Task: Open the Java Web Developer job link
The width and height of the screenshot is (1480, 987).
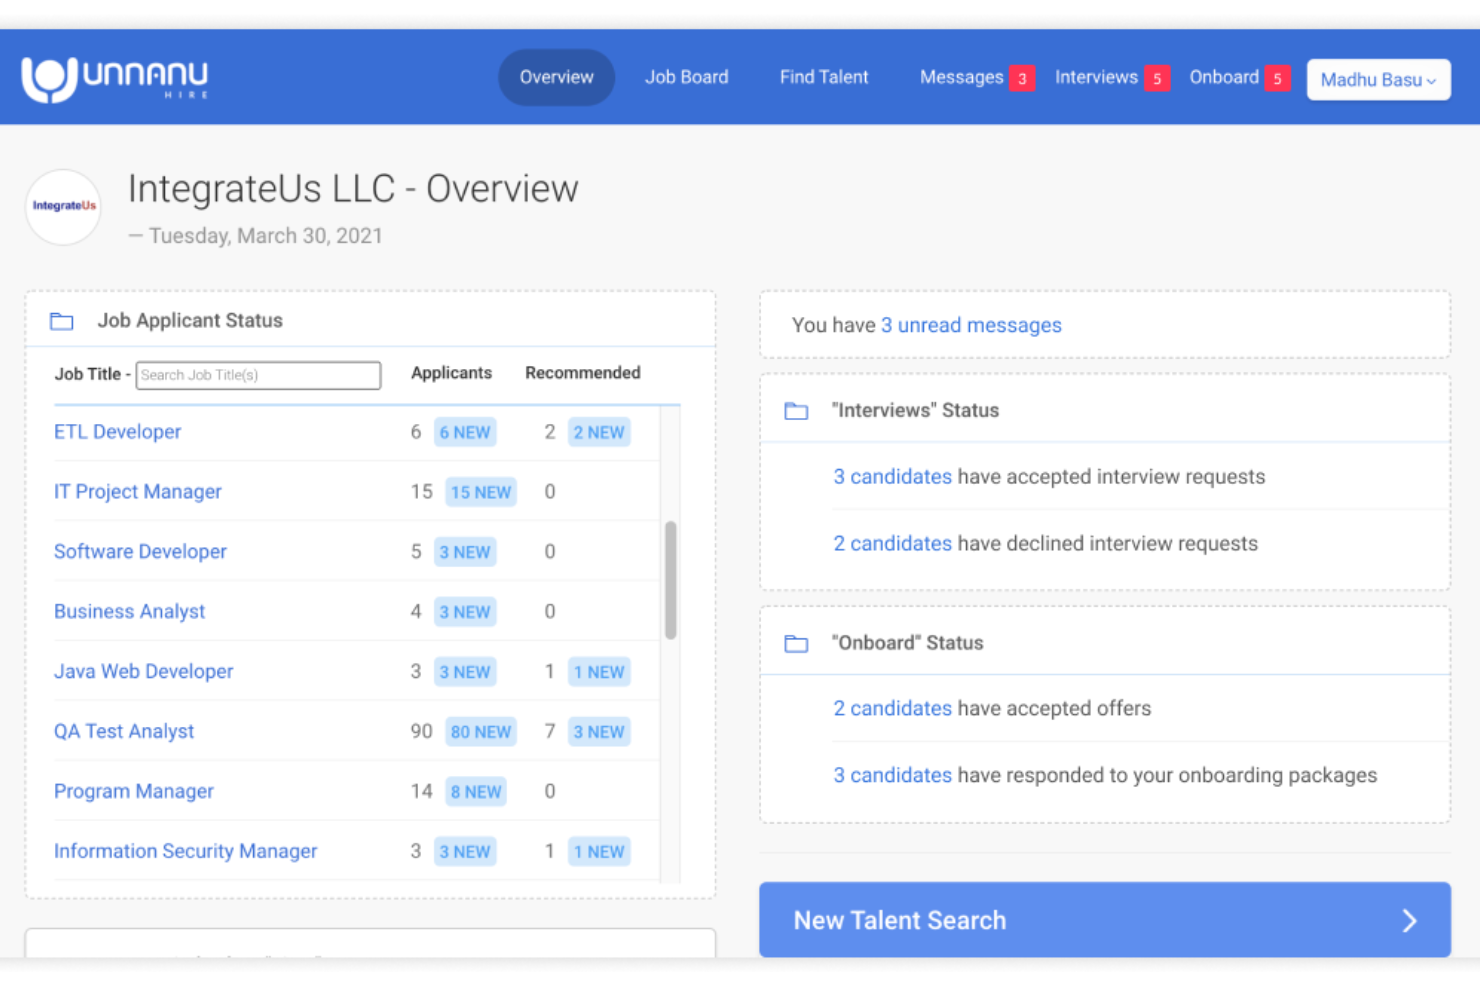Action: point(143,672)
